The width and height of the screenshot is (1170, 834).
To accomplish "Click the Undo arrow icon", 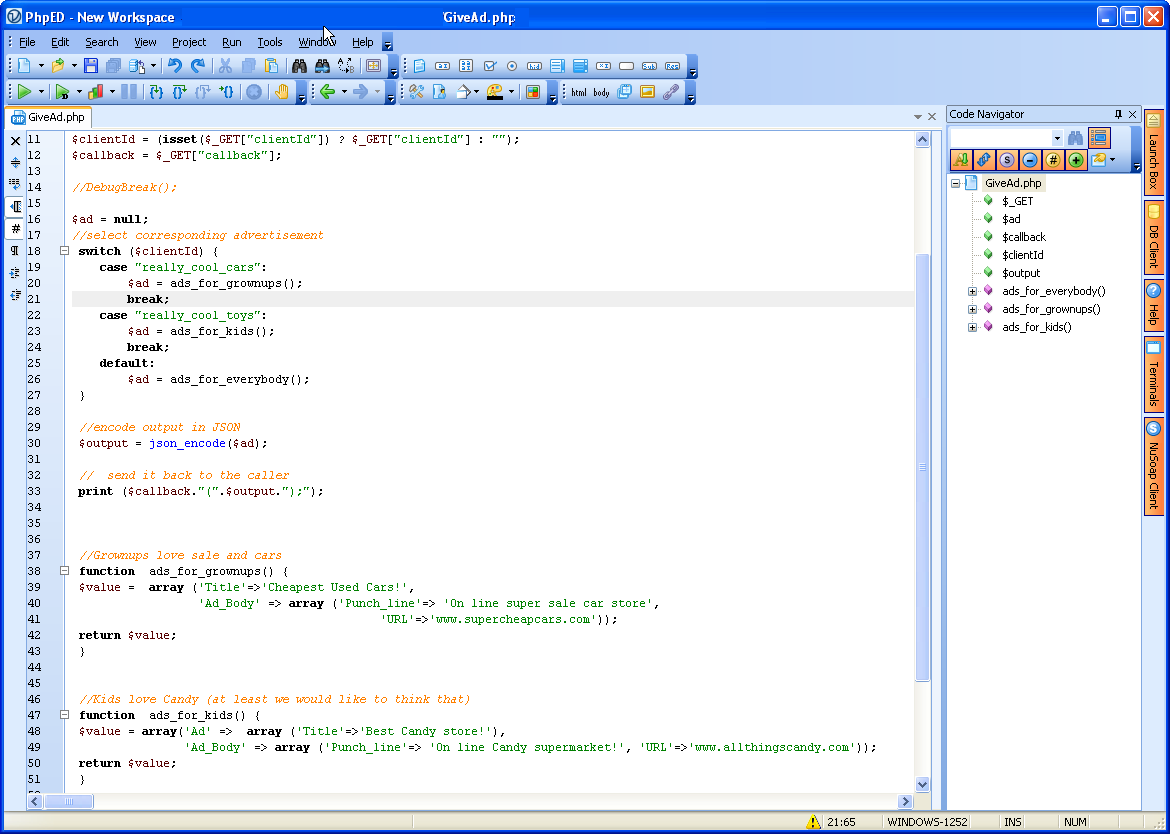I will tap(175, 66).
